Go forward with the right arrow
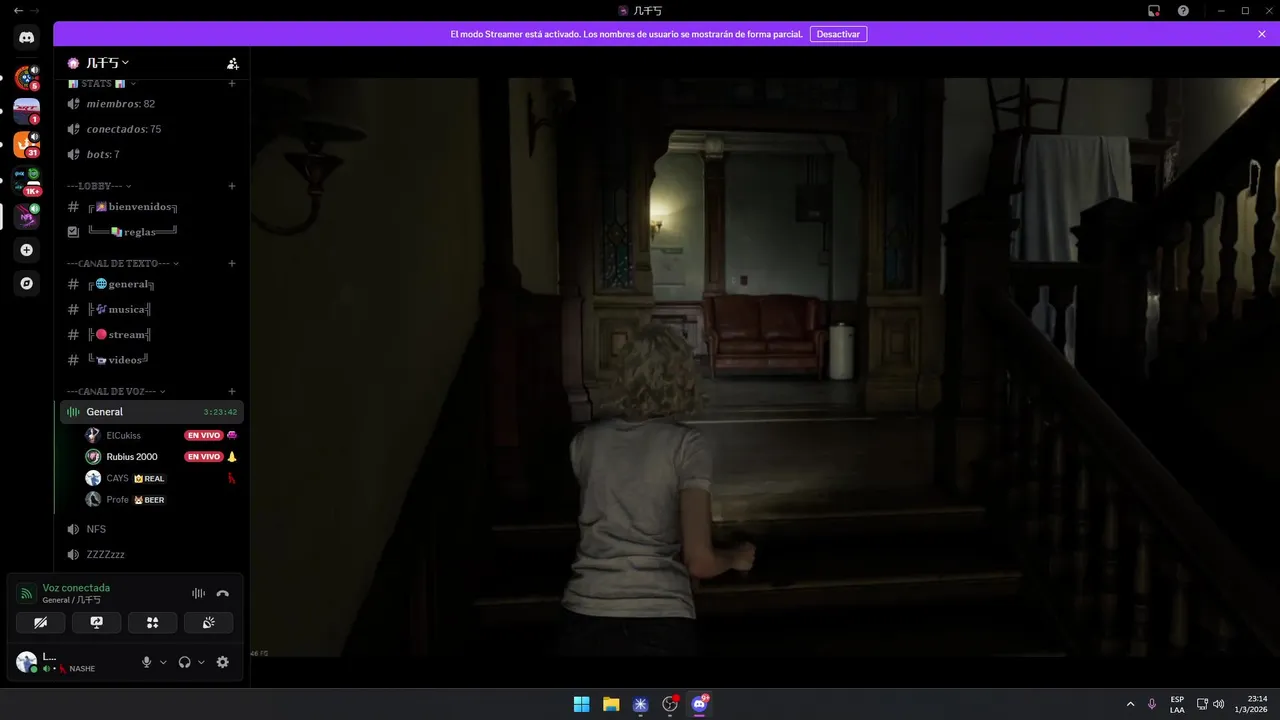This screenshot has height=720, width=1280. click(x=36, y=10)
